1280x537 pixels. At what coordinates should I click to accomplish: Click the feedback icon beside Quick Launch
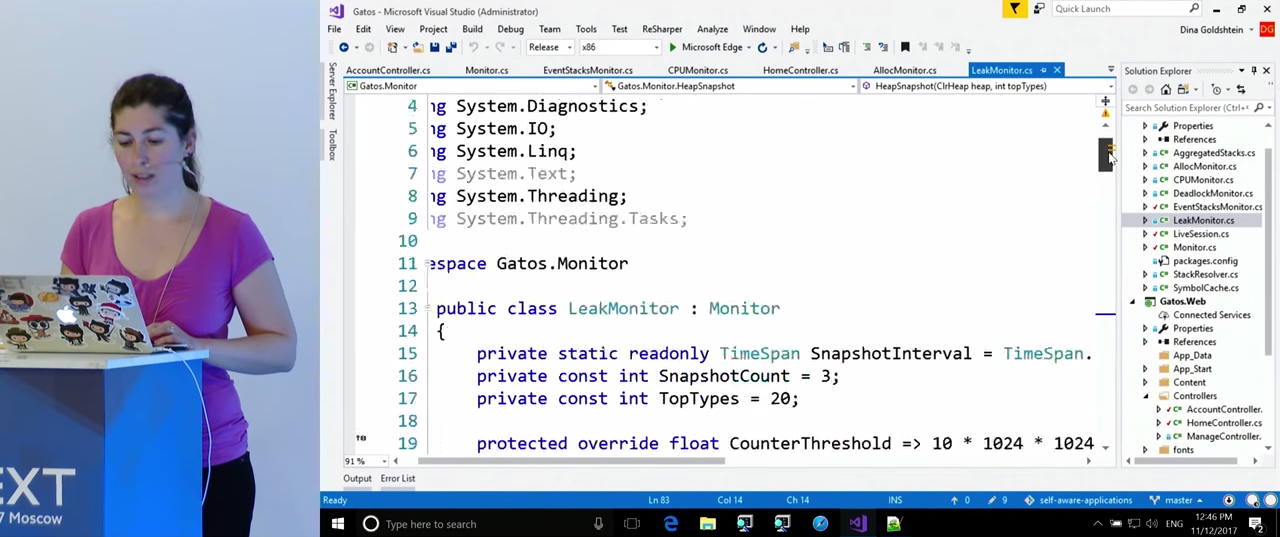[x=1039, y=9]
